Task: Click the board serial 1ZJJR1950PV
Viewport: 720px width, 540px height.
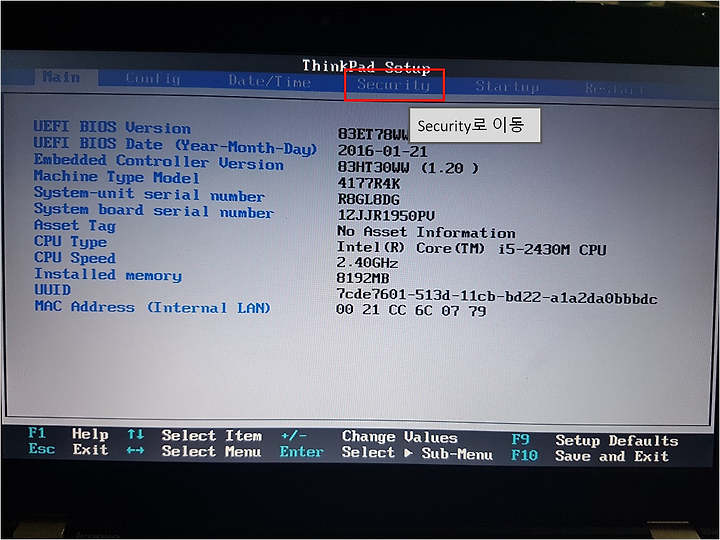Action: 386,216
